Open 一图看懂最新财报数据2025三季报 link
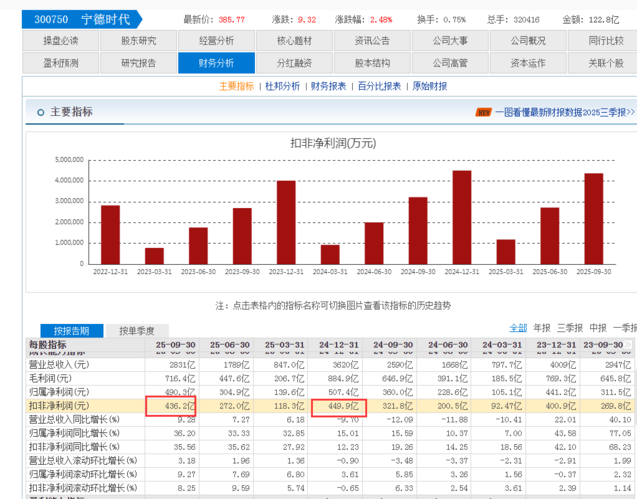Viewport: 637px width, 499px height. pyautogui.click(x=565, y=112)
